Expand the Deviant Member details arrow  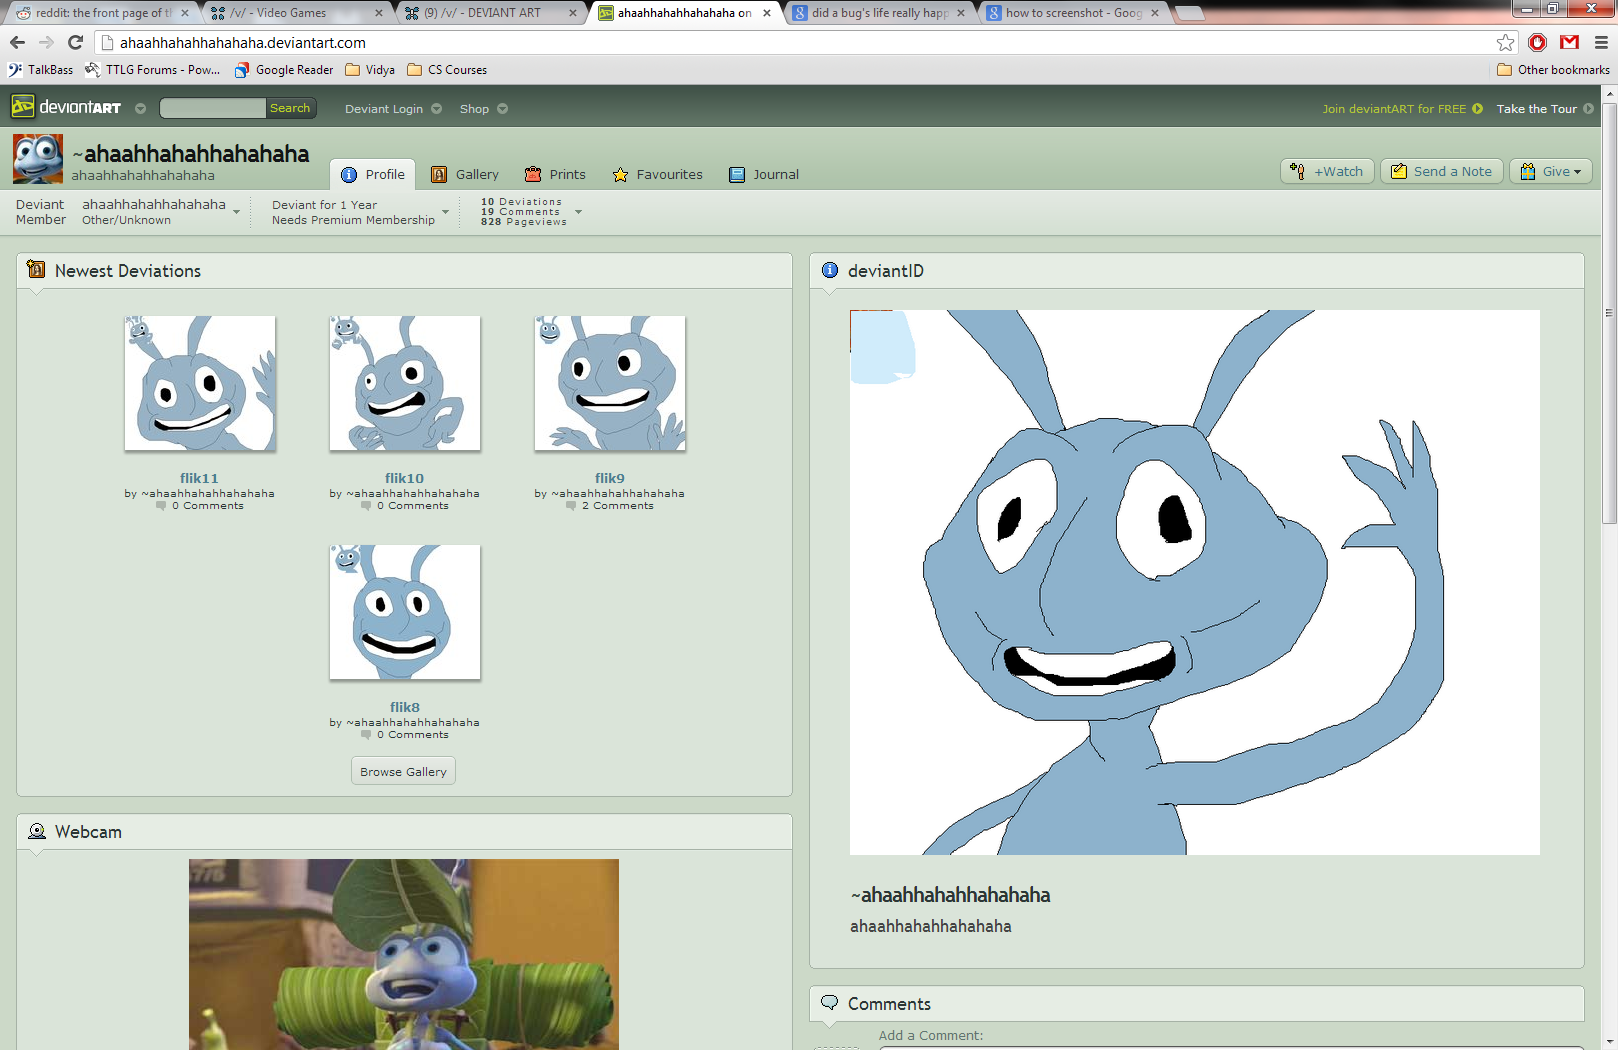pos(237,212)
